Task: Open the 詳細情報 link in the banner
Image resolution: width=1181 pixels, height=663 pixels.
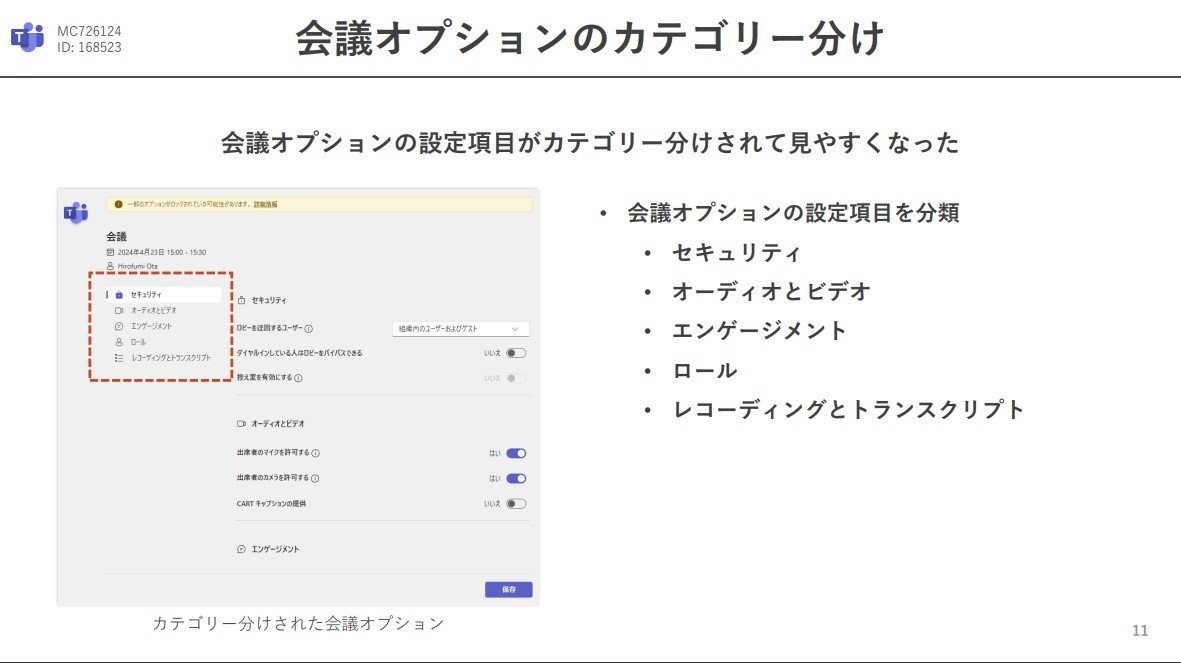Action: [265, 204]
